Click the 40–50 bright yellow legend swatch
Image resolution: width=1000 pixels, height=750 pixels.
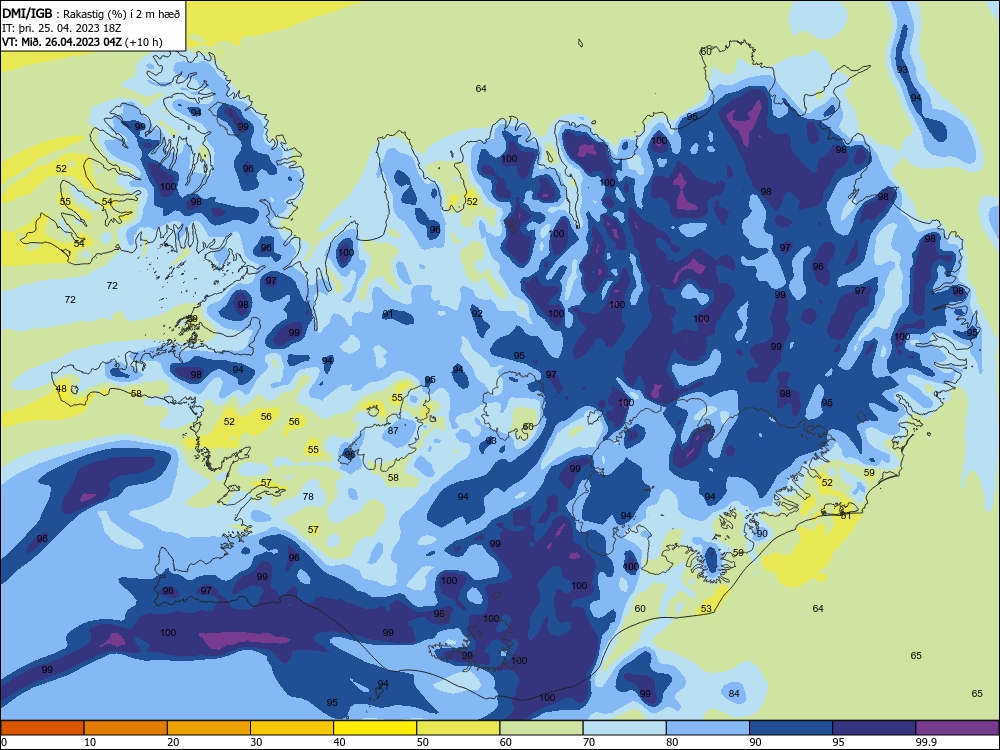375,728
